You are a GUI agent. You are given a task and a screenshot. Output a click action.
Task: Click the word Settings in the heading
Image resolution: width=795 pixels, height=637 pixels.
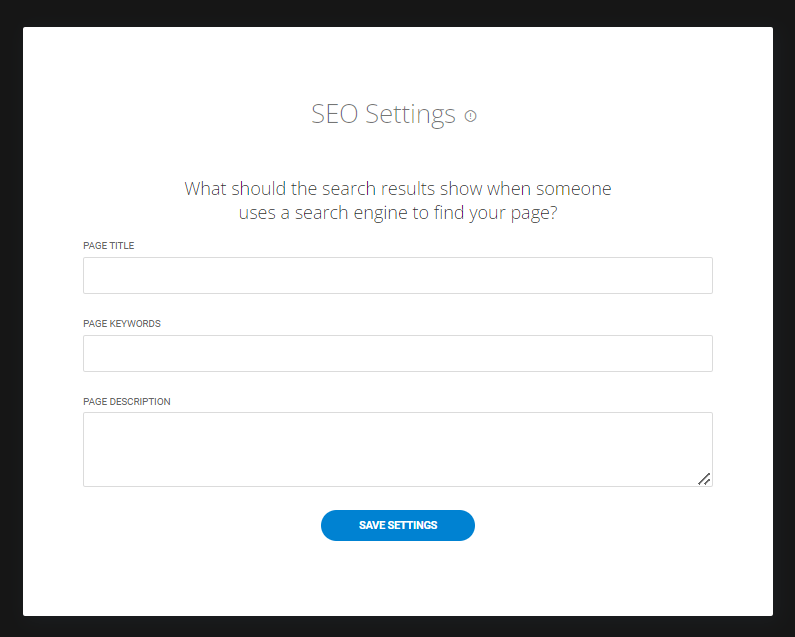coord(411,115)
